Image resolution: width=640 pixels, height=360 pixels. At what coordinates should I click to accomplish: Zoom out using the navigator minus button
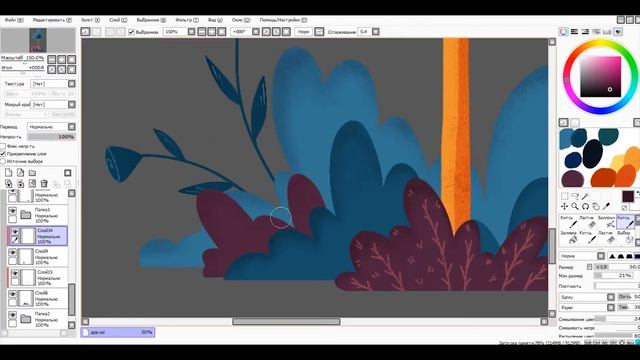point(52,60)
